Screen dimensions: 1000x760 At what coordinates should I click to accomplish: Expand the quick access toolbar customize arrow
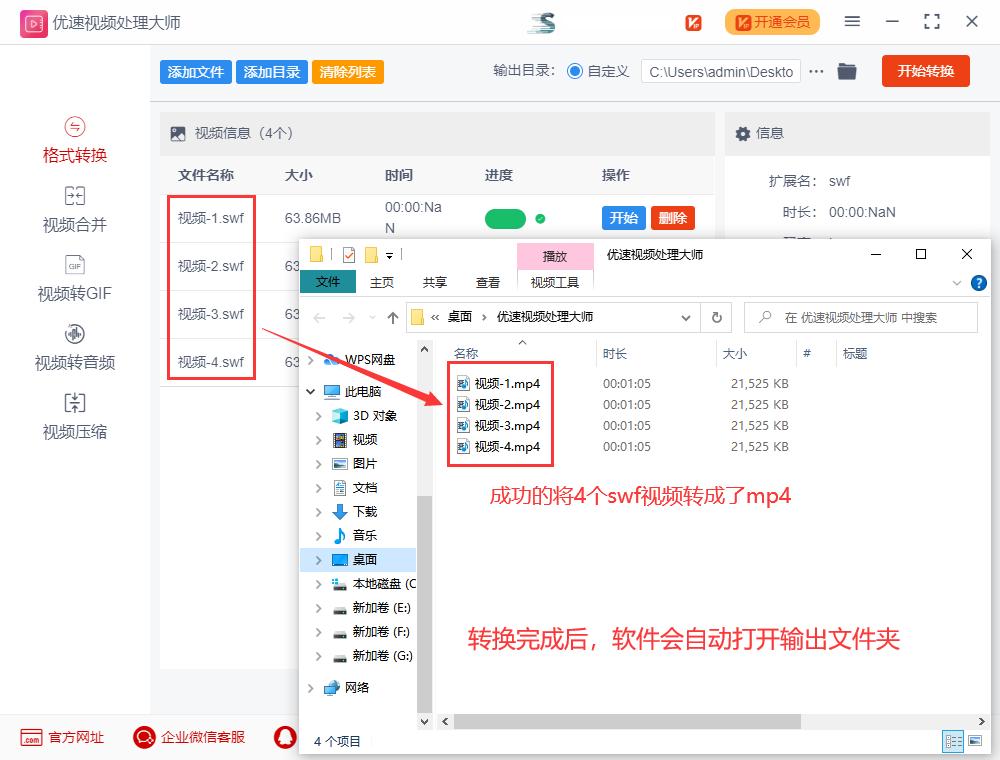click(388, 254)
